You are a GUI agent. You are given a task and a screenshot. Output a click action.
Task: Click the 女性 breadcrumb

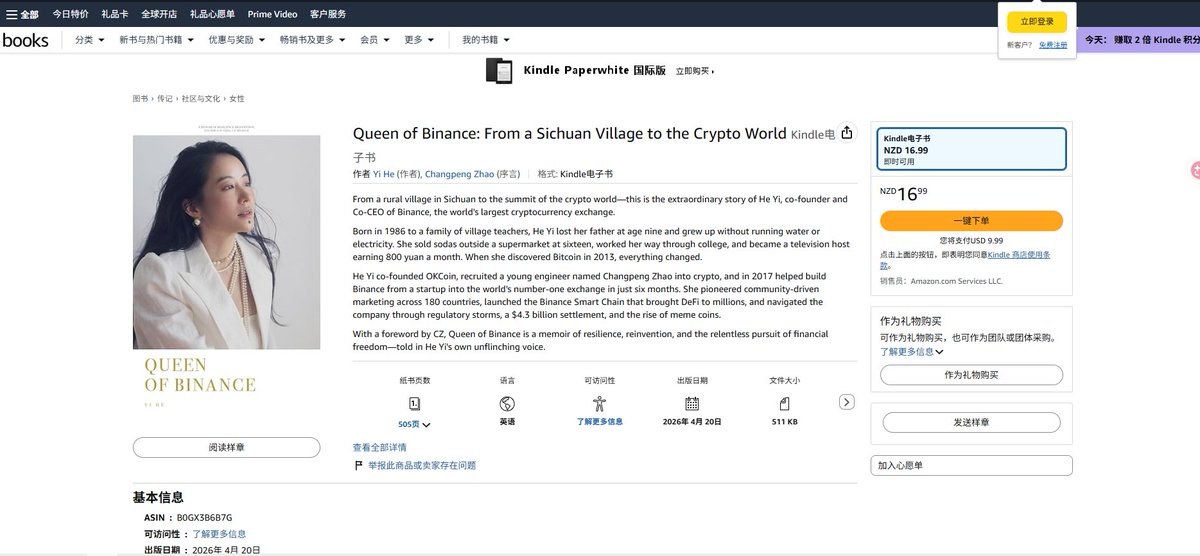(237, 99)
